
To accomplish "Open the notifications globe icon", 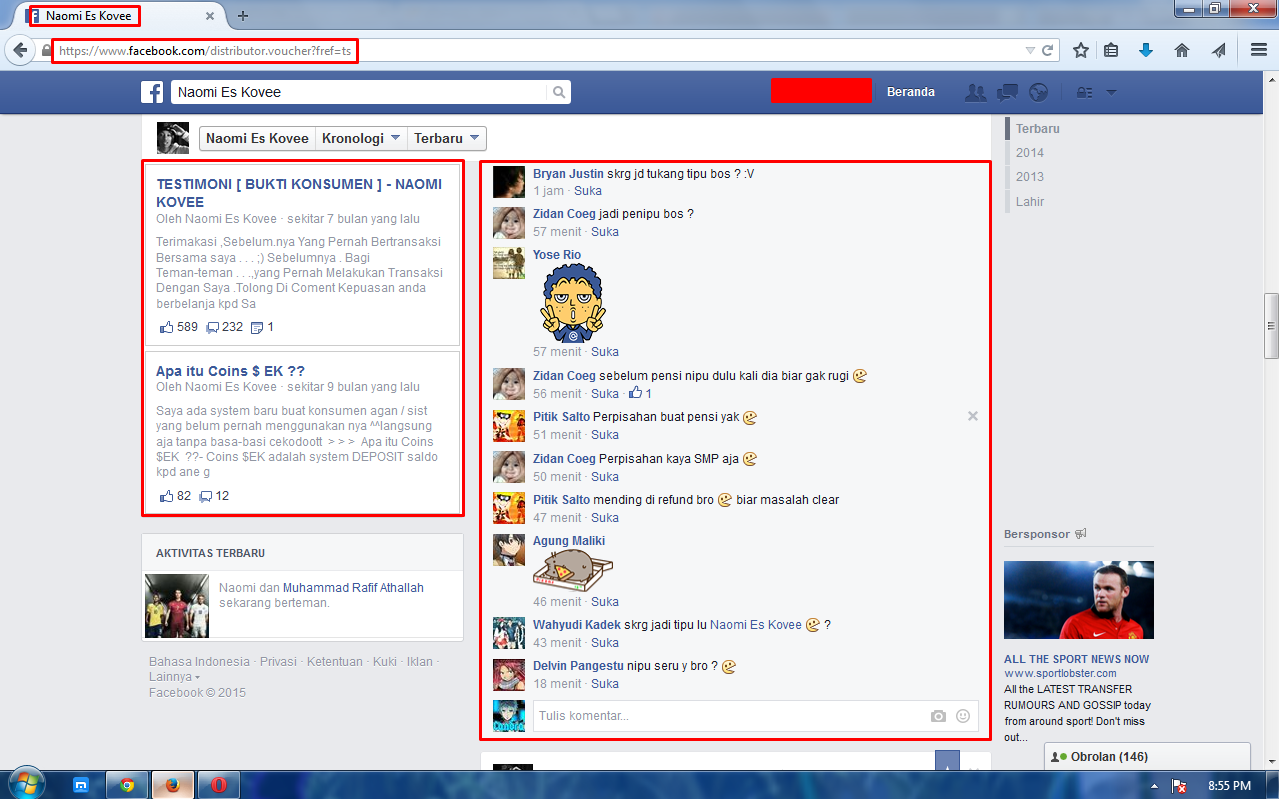I will [x=1039, y=92].
